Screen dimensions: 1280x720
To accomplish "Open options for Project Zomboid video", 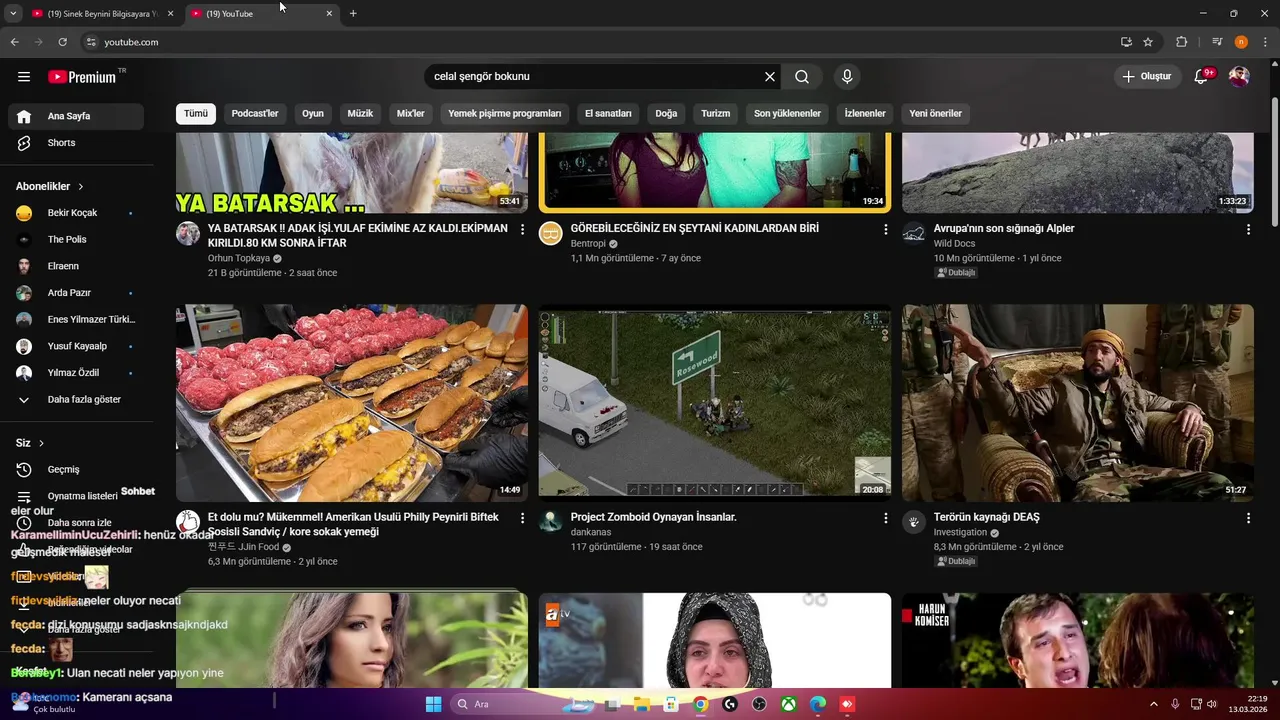I will pyautogui.click(x=885, y=519).
